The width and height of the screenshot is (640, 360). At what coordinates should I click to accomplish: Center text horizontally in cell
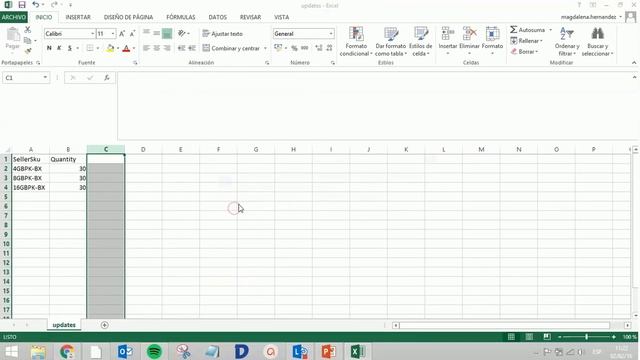pos(156,48)
